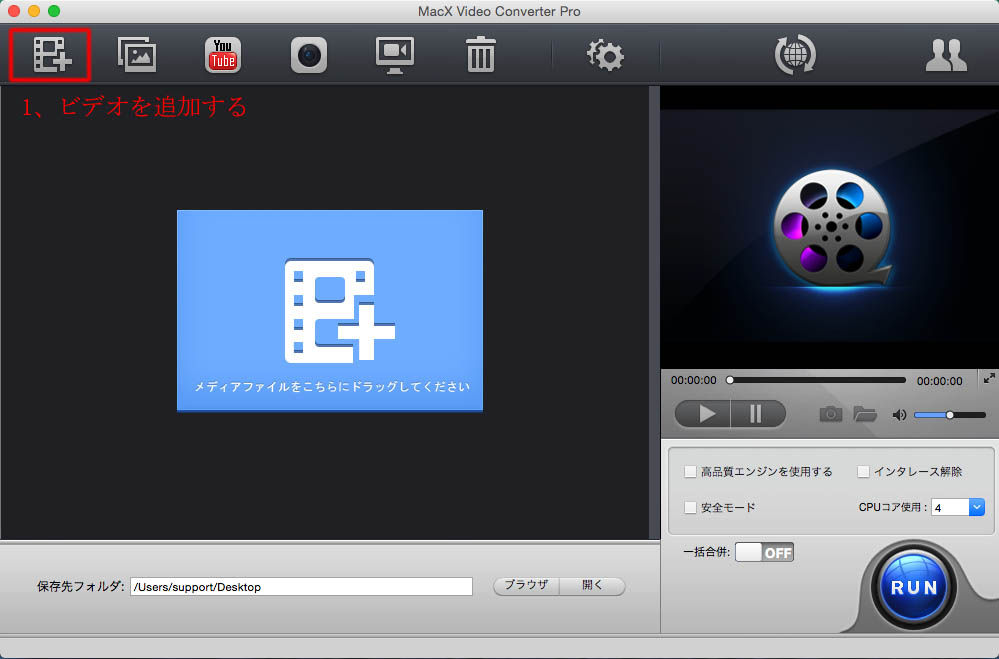Expand preview to full screen
This screenshot has width=999, height=659.
coord(989,379)
